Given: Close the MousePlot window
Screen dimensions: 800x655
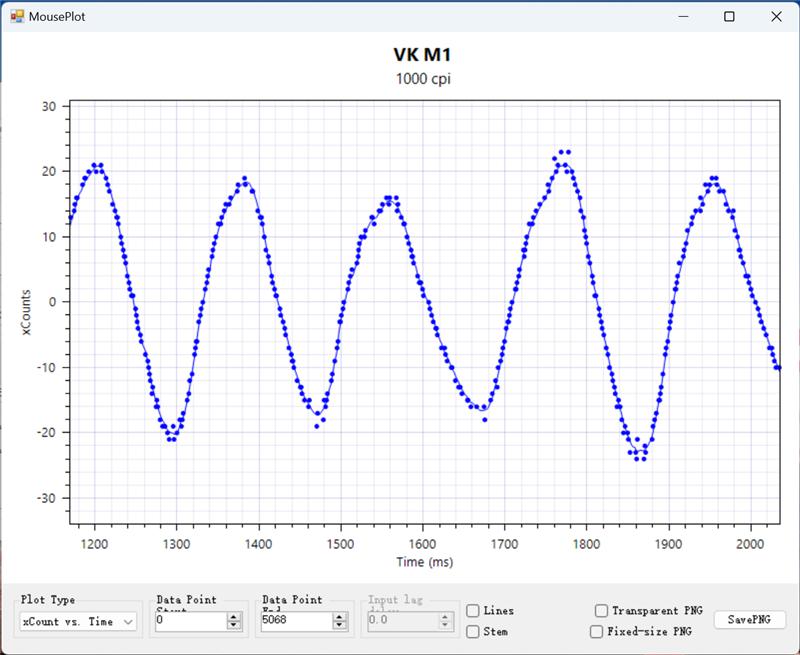Looking at the screenshot, I should [776, 16].
